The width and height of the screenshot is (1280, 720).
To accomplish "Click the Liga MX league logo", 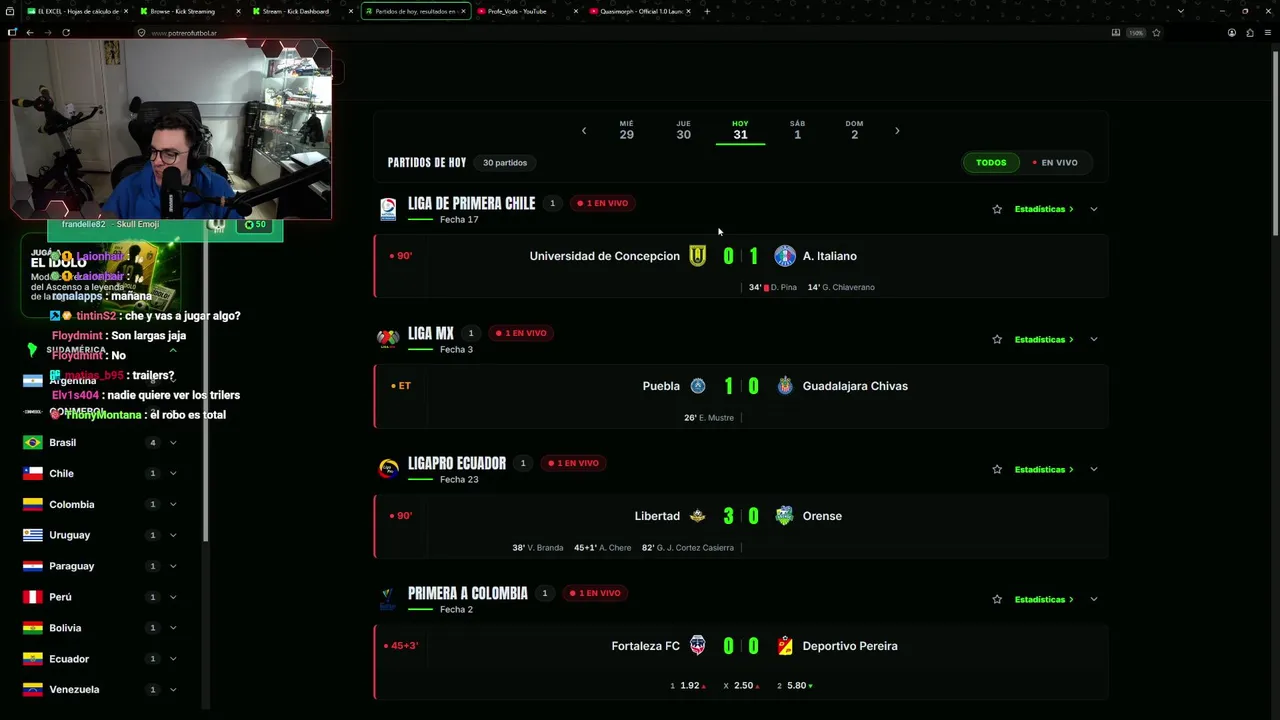I will click(388, 339).
